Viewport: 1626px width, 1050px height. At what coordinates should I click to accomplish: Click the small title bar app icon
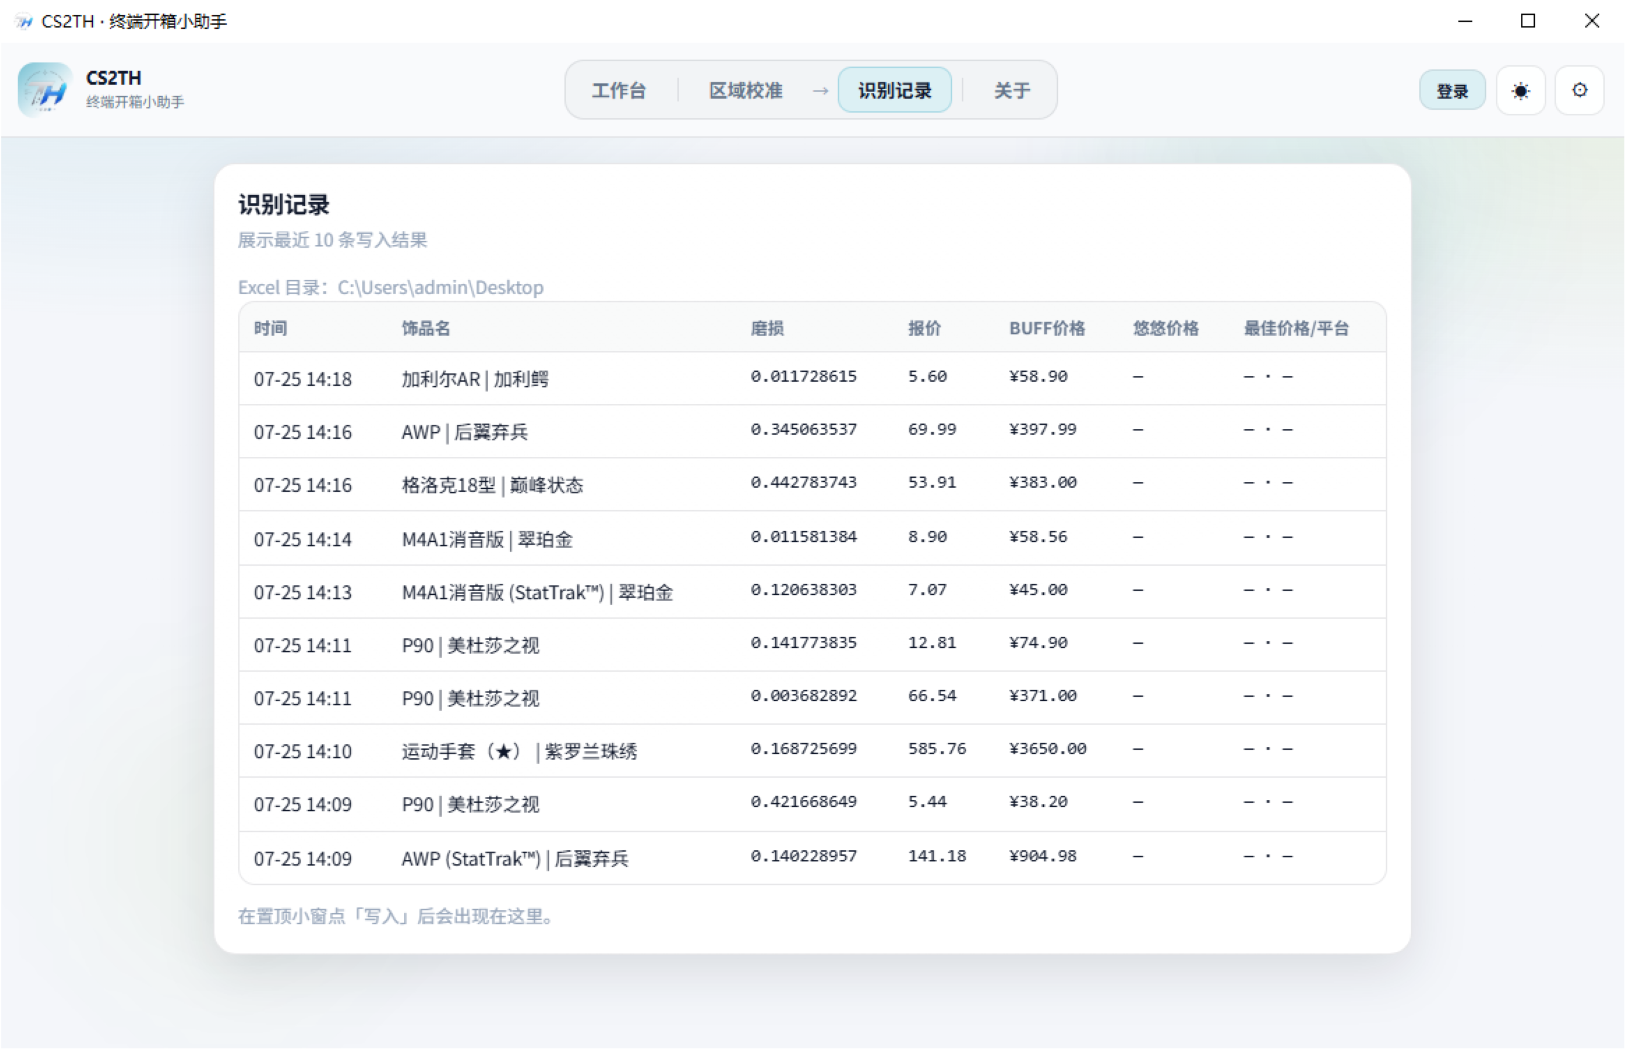pos(23,21)
